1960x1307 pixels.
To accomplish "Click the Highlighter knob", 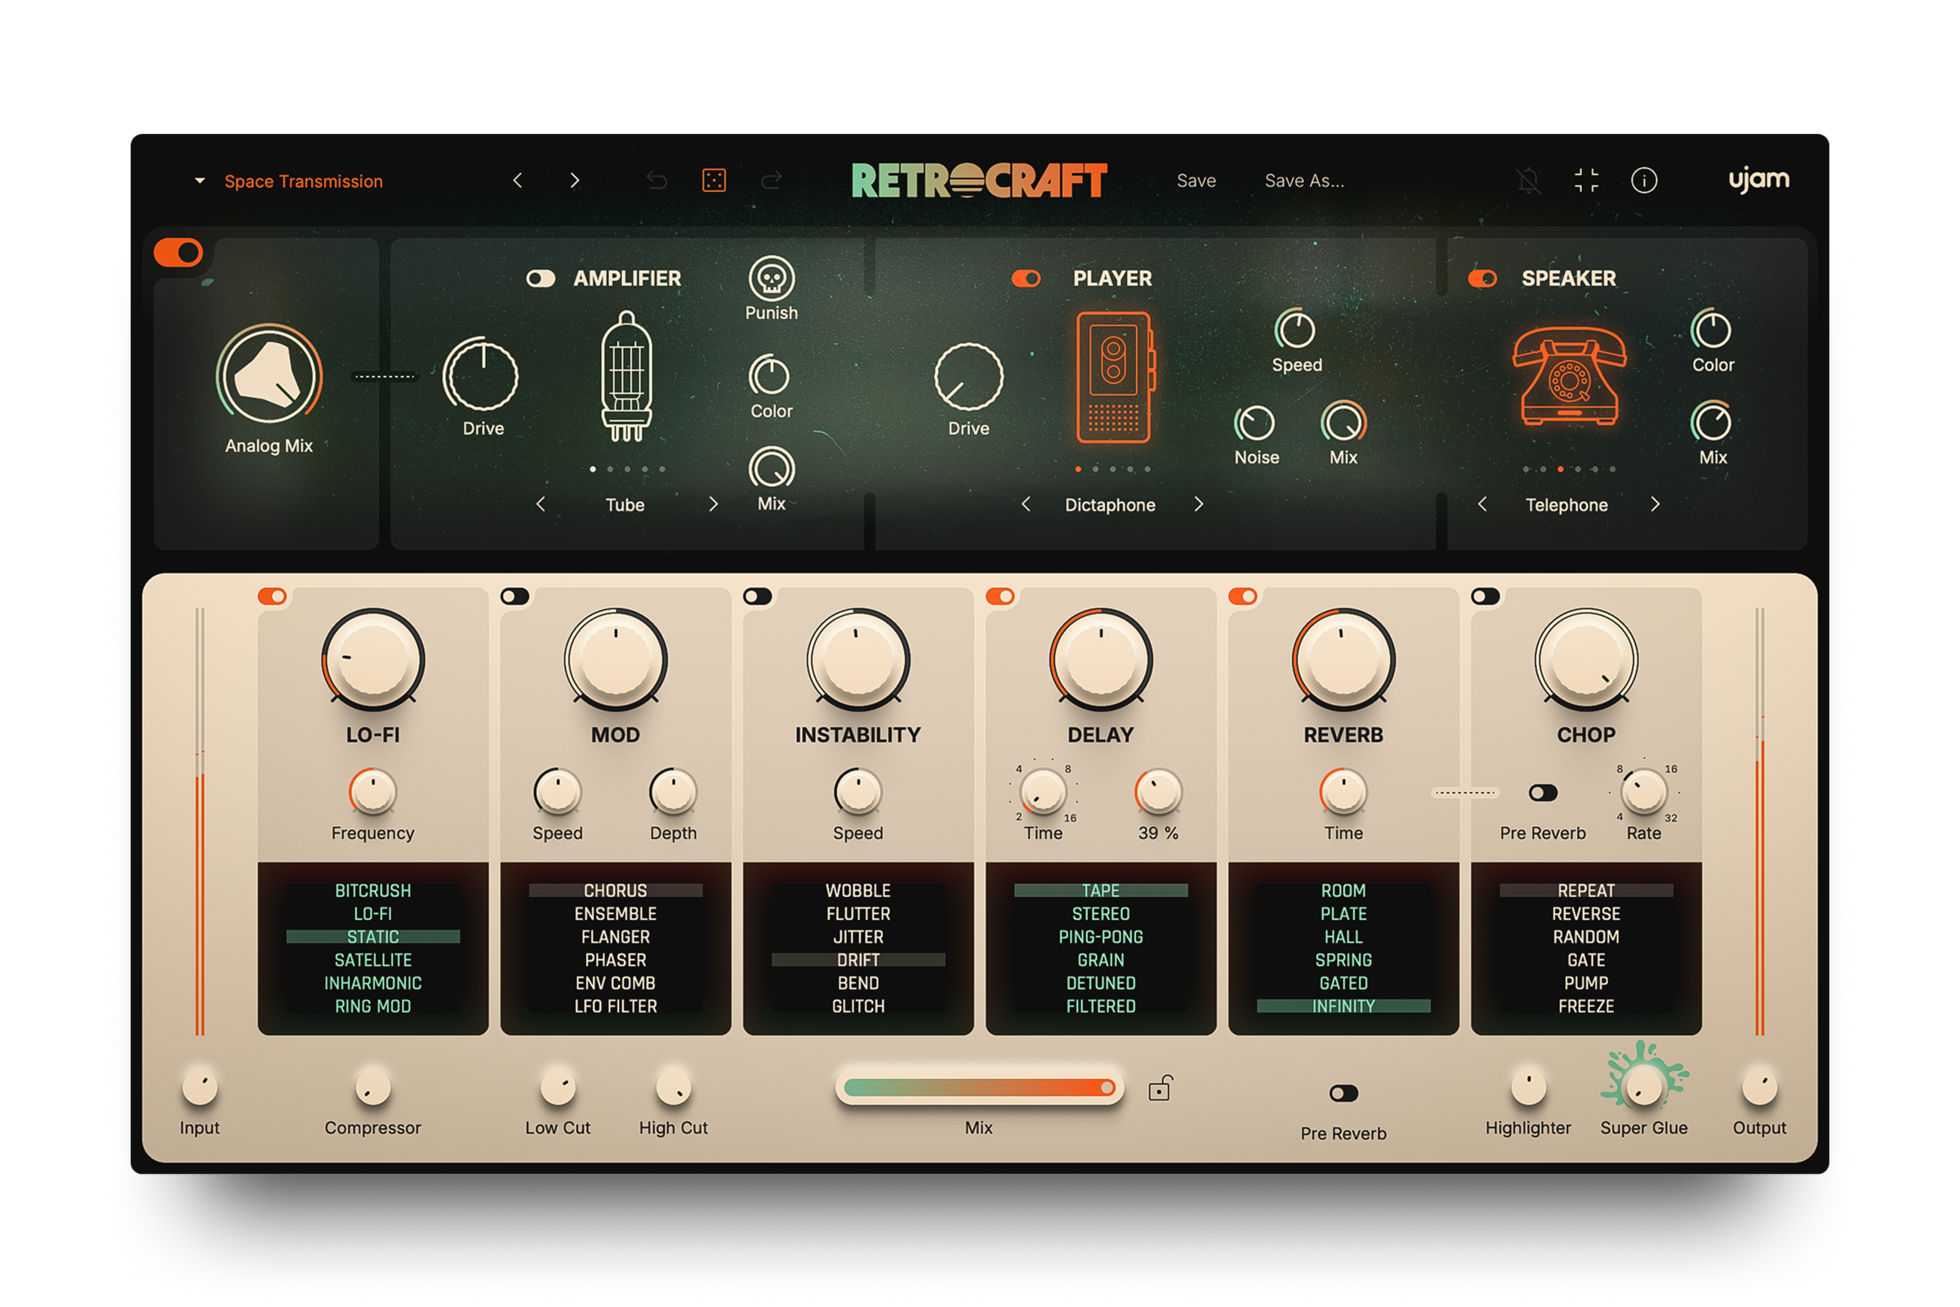I will pyautogui.click(x=1528, y=1087).
